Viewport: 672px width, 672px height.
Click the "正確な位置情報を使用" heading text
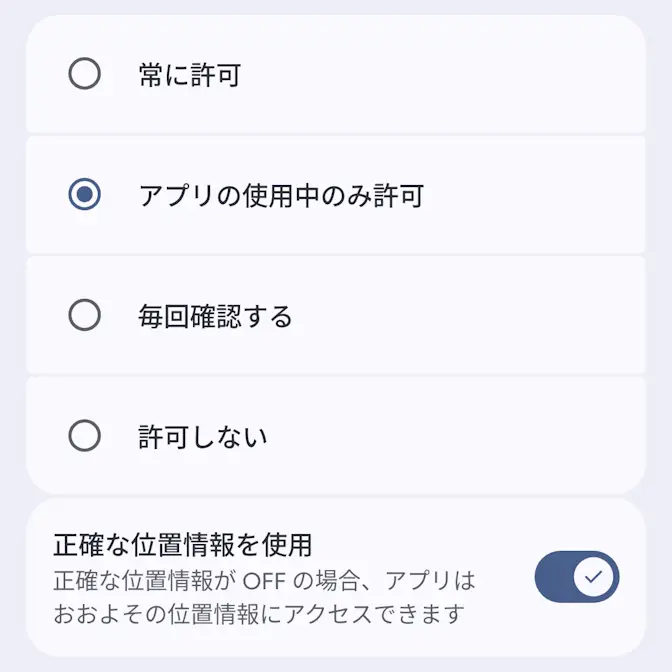click(182, 545)
